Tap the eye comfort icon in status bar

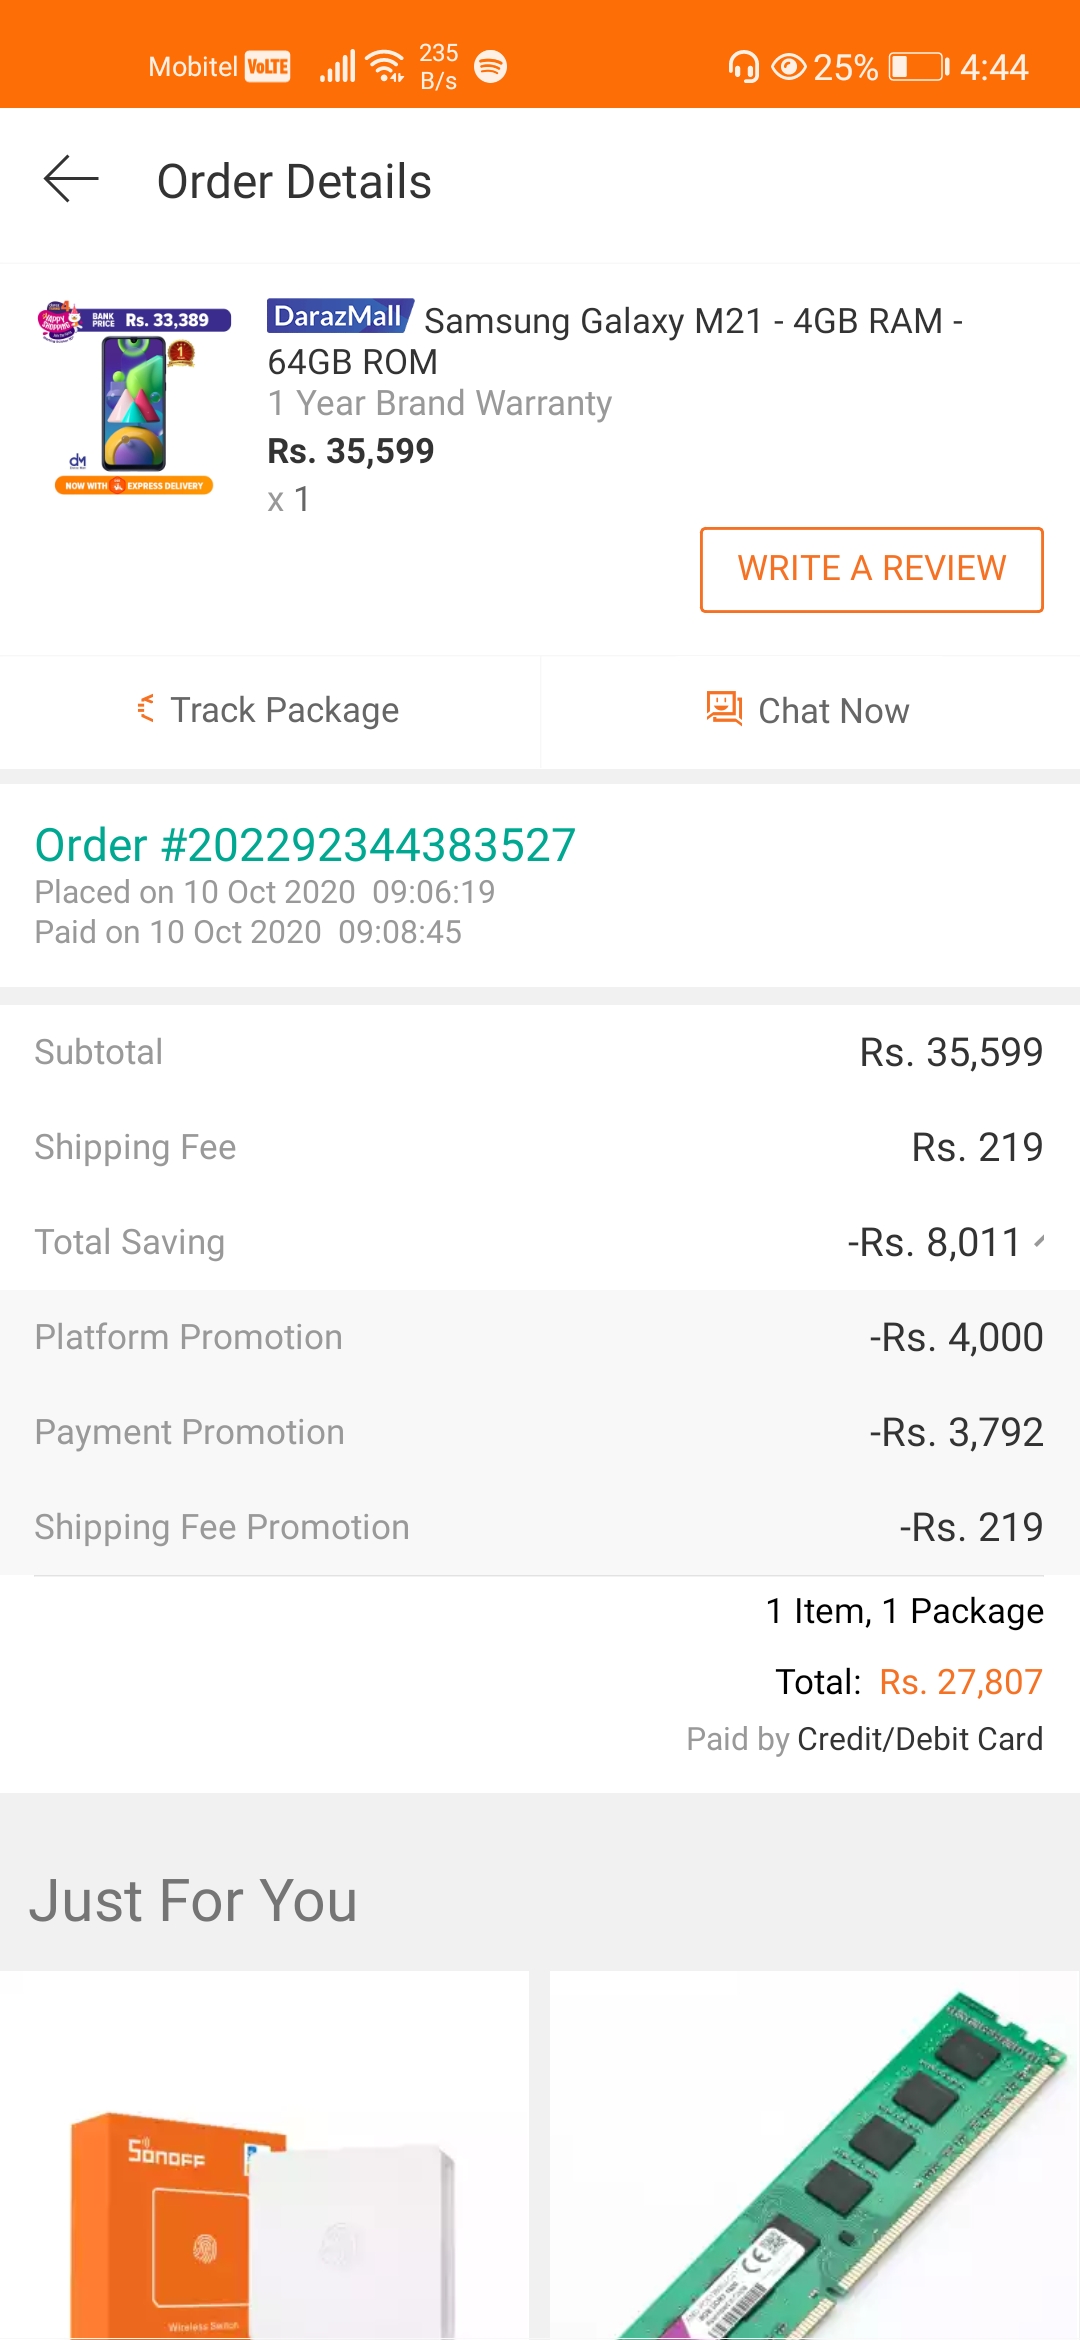[789, 67]
